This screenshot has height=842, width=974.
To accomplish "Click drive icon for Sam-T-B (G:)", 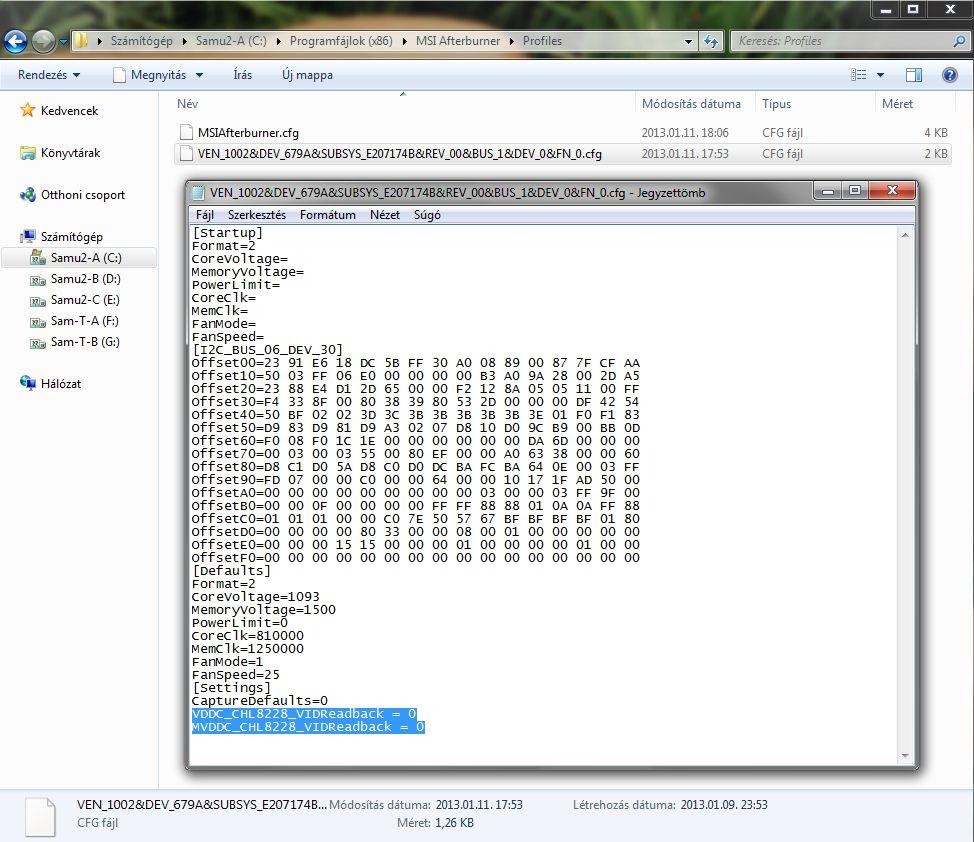I will (x=38, y=343).
